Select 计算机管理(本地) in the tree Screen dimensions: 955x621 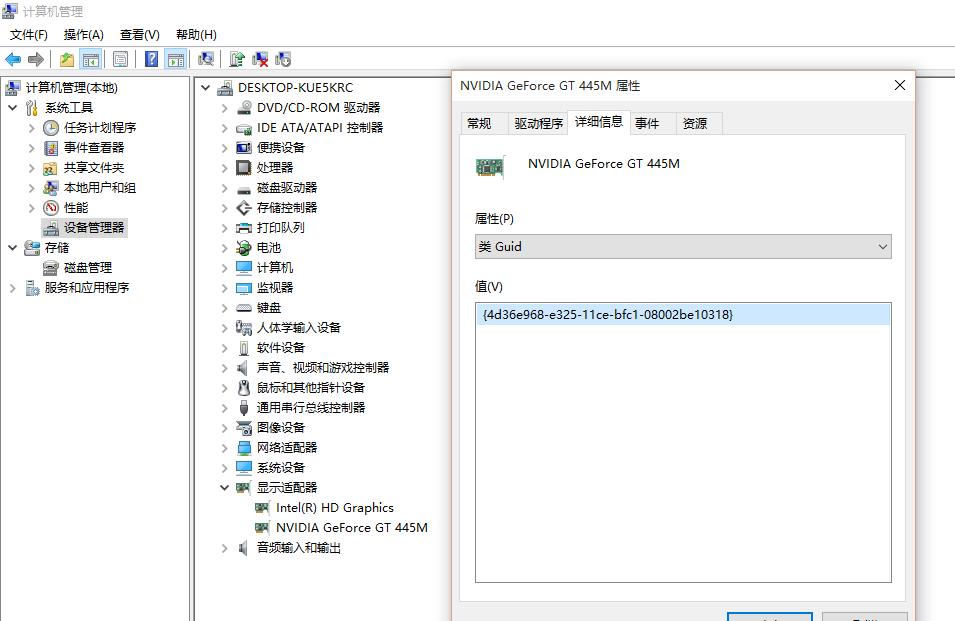coord(71,88)
